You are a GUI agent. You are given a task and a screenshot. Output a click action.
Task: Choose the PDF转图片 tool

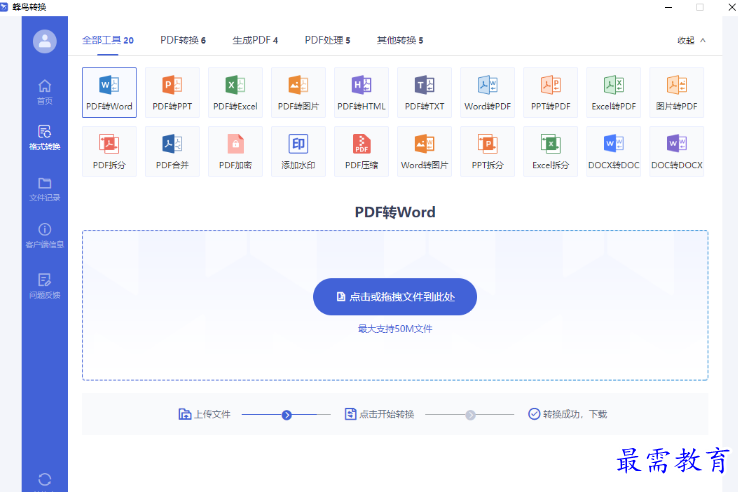[x=298, y=92]
